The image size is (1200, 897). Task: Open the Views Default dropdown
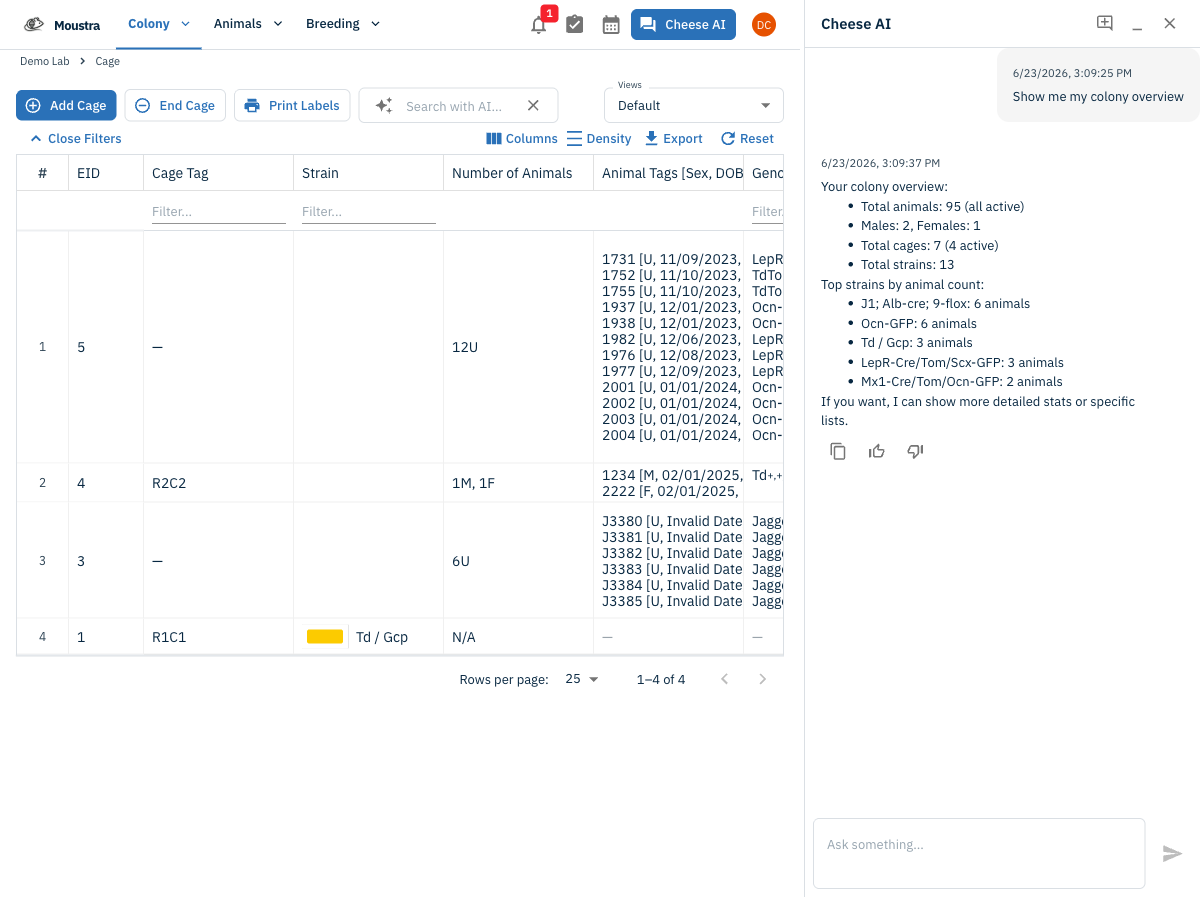pos(694,105)
